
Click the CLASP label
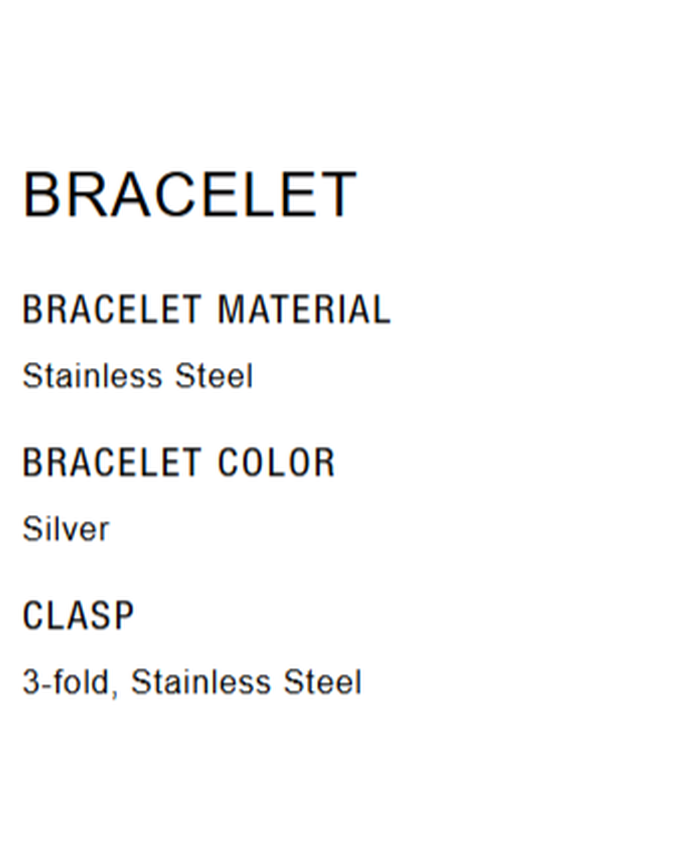point(78,616)
